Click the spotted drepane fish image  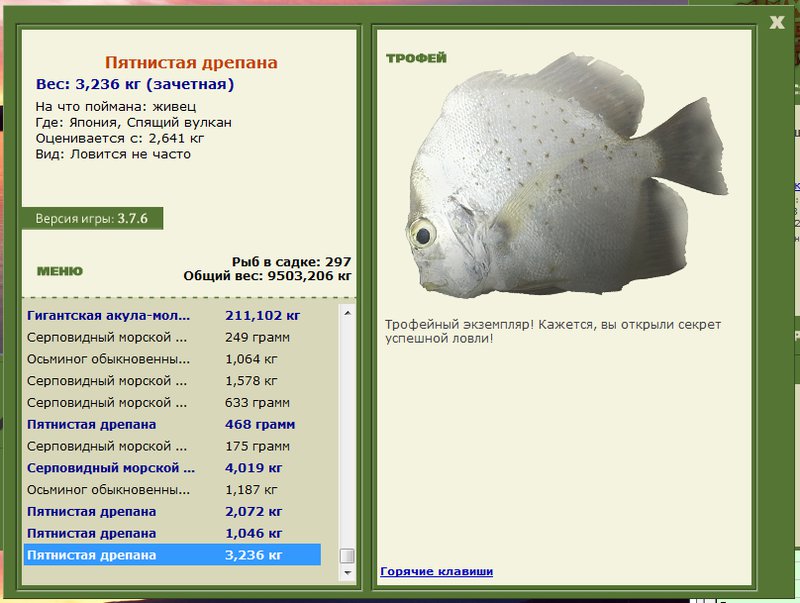[566, 176]
